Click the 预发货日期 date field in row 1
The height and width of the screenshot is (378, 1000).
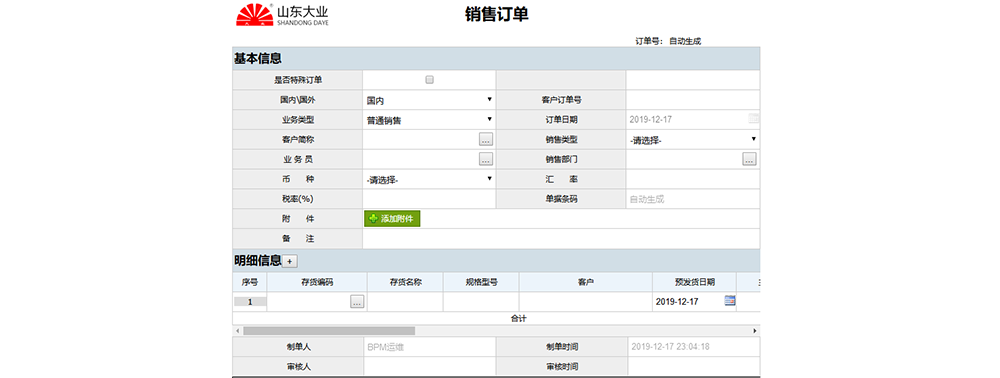(x=689, y=302)
